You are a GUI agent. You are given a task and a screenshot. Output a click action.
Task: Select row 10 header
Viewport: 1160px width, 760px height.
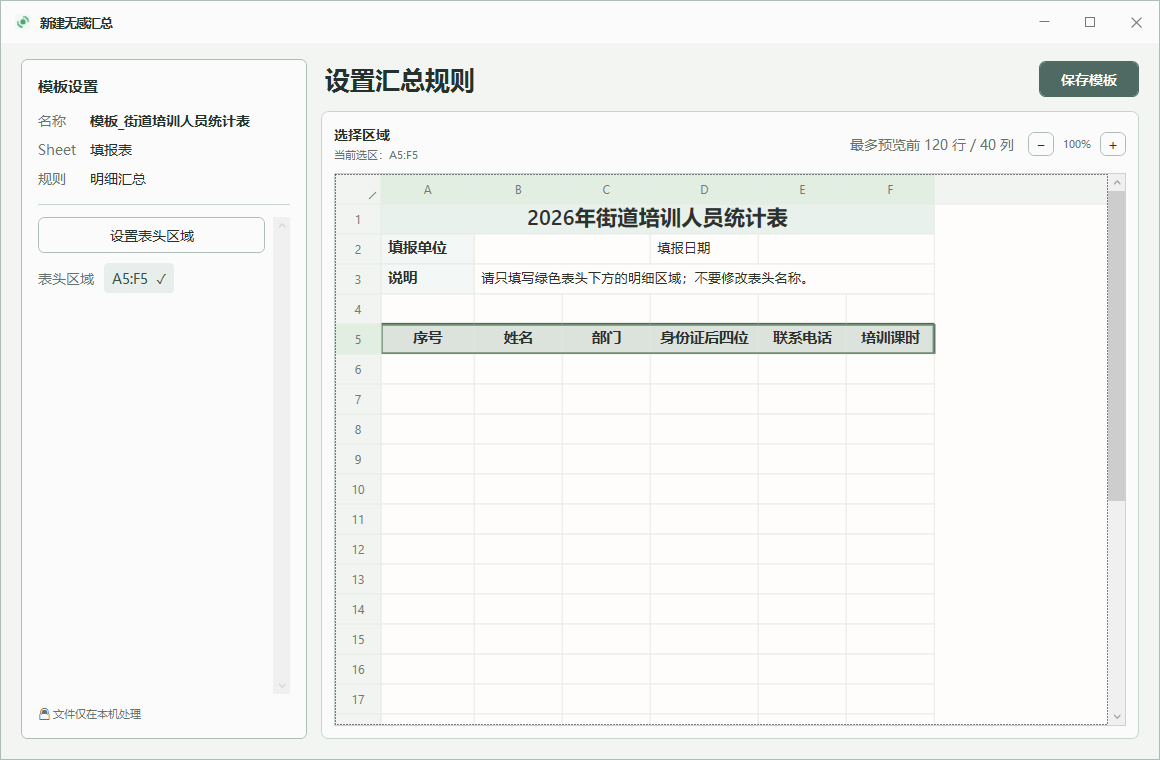tap(359, 489)
